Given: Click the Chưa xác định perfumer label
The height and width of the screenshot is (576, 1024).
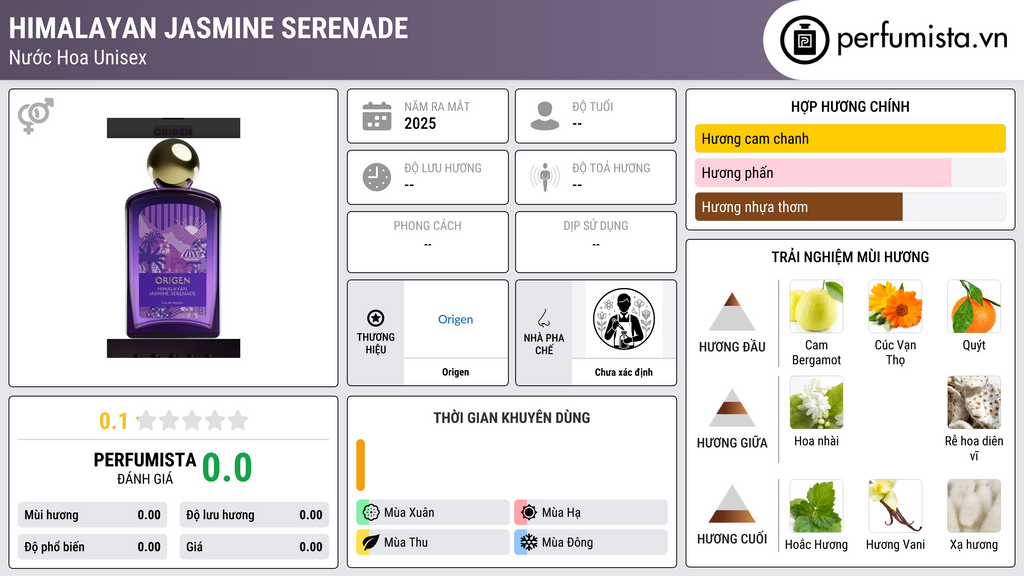Looking at the screenshot, I should [624, 372].
